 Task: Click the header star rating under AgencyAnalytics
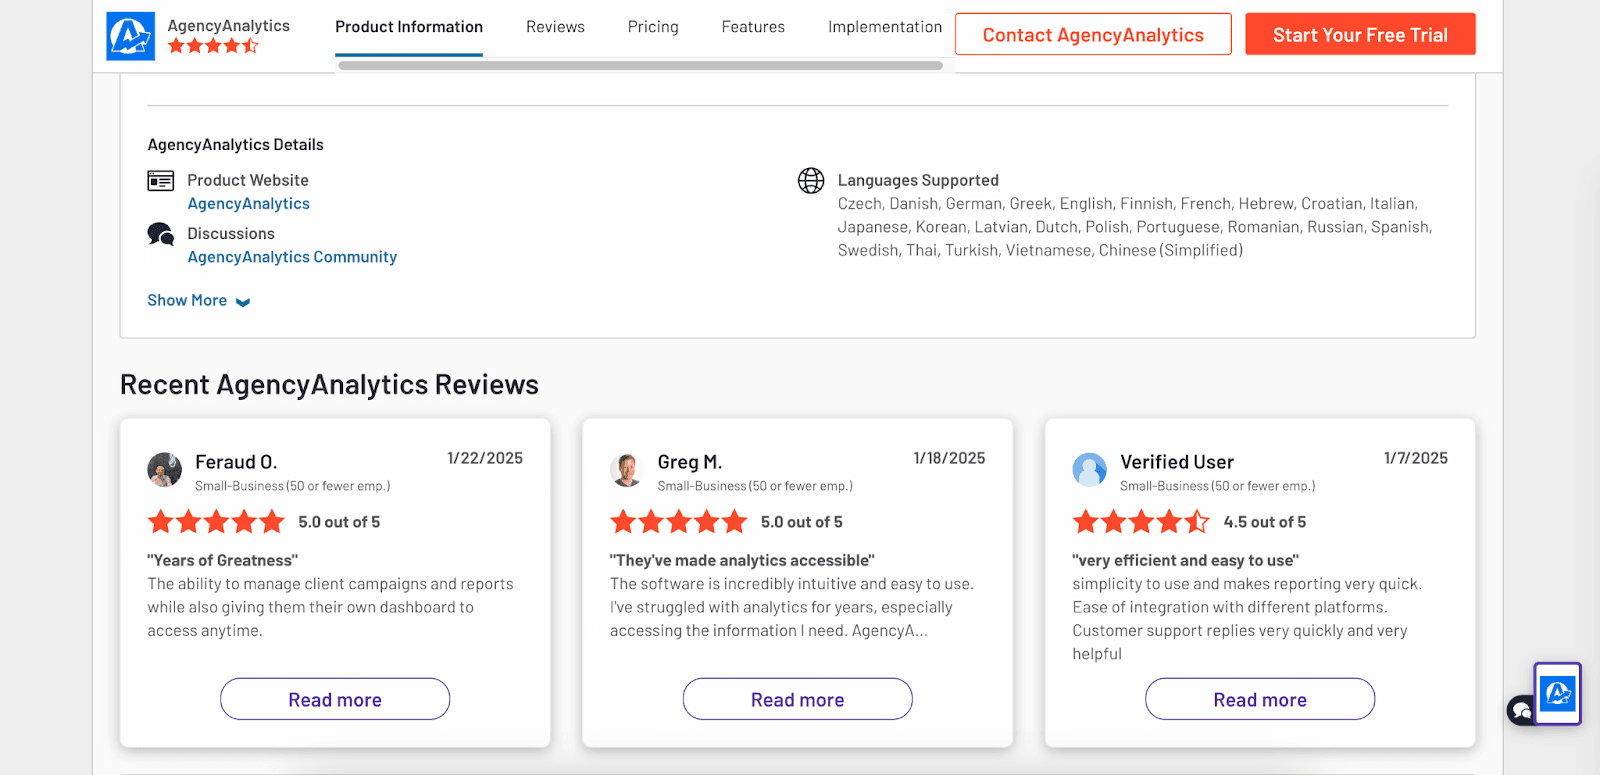(213, 46)
